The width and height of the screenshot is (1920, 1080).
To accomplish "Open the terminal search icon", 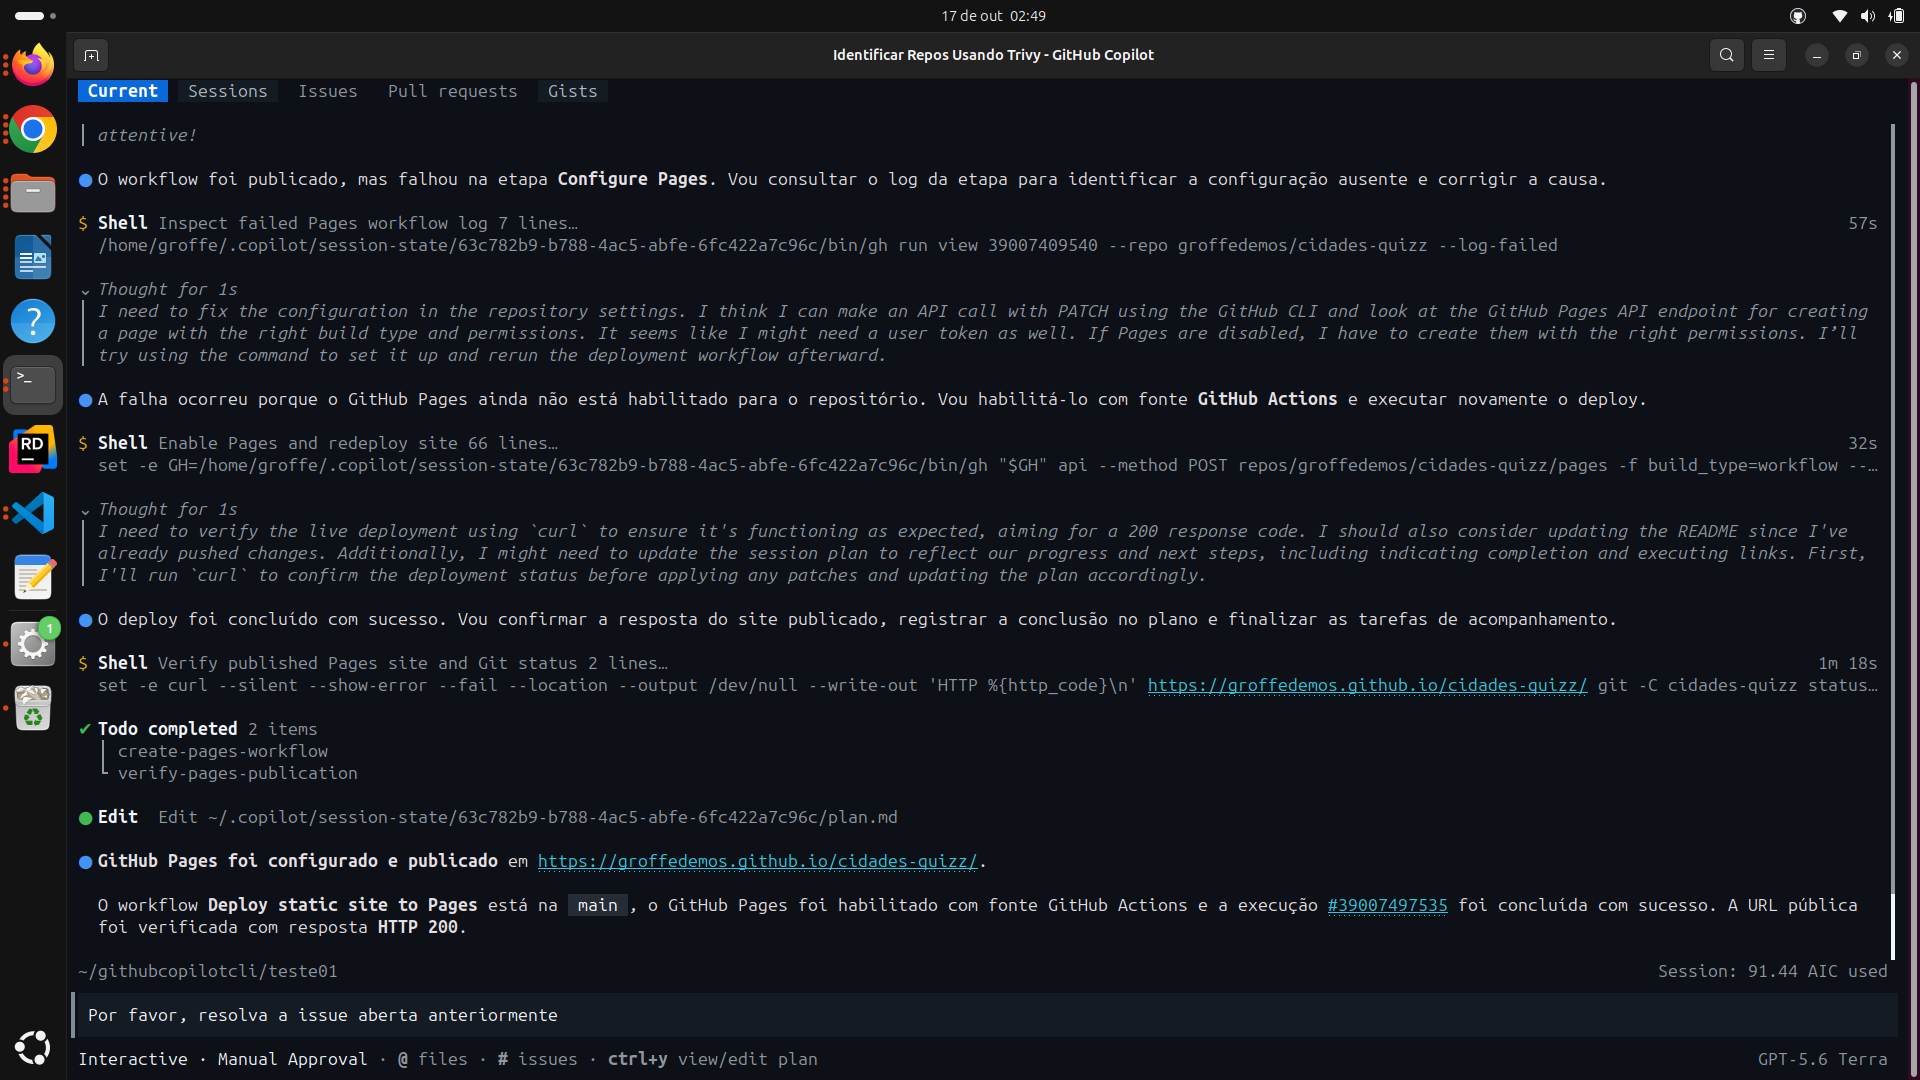I will [x=1727, y=55].
